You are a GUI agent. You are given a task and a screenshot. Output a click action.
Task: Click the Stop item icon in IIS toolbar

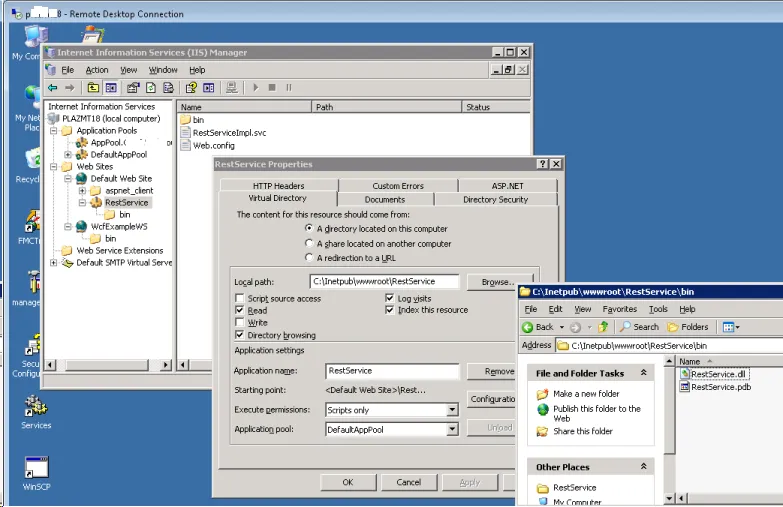pyautogui.click(x=272, y=88)
